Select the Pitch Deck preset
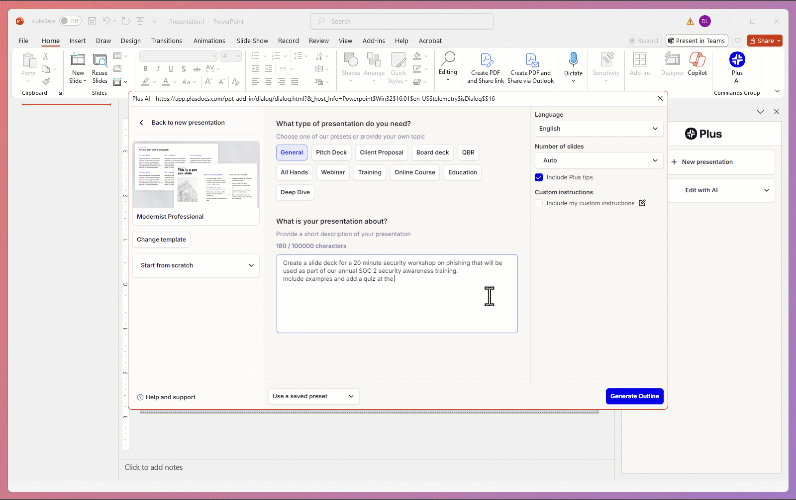The image size is (796, 500). (x=331, y=153)
